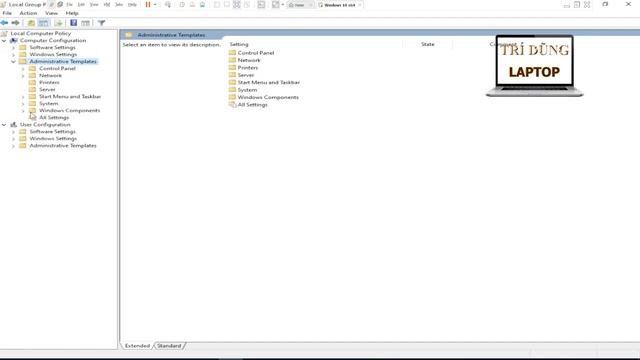Expand Windows Settings under Computer Configuration
640x360 pixels.
click(x=13, y=54)
